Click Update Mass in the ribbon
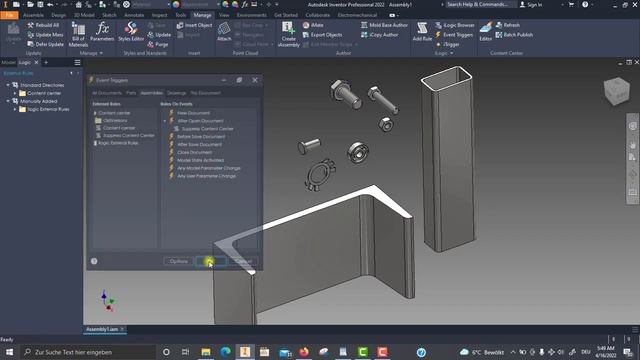Screen dimensions: 640x360 tap(45, 35)
